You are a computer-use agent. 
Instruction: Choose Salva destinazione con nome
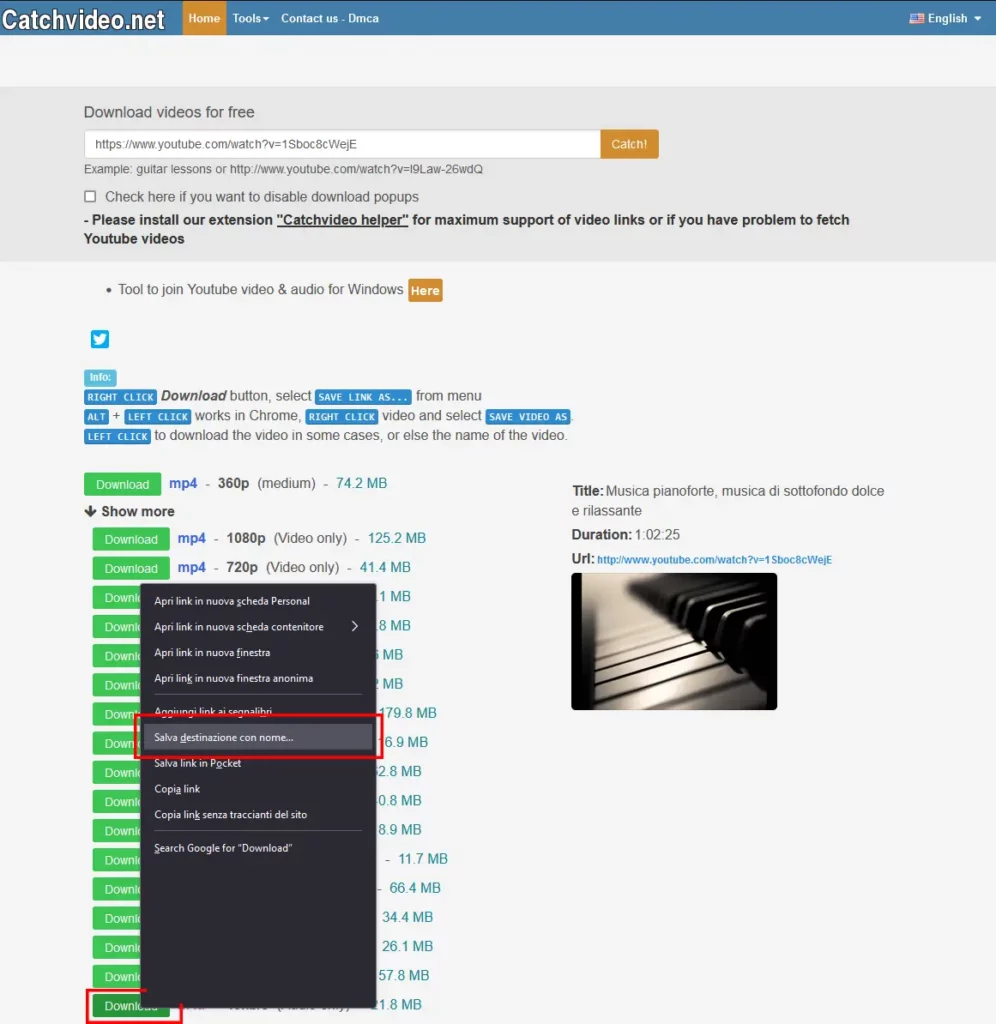point(258,737)
